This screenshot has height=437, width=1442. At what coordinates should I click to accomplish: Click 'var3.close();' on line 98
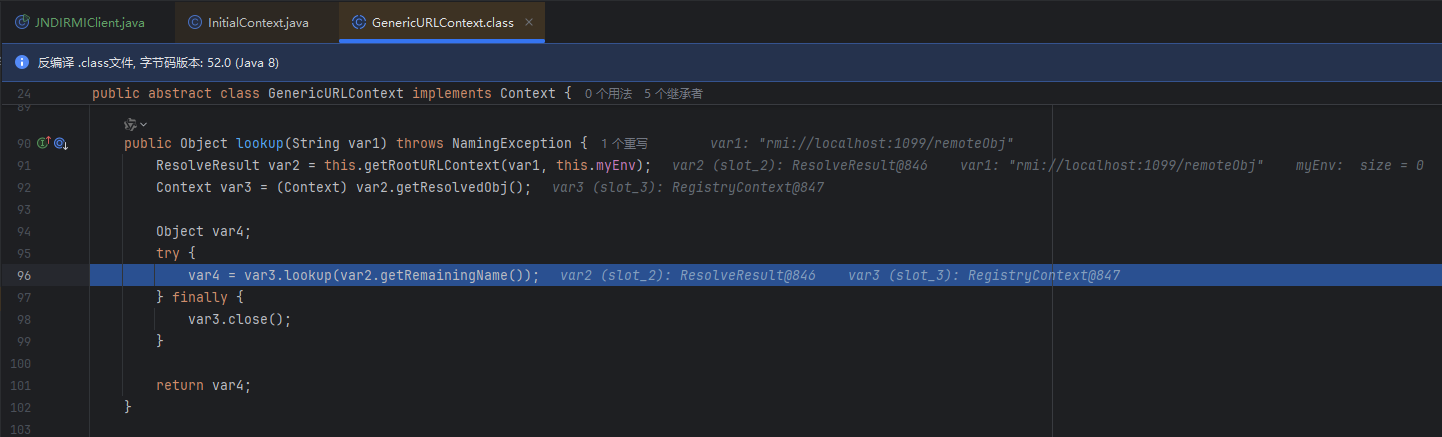tap(239, 319)
